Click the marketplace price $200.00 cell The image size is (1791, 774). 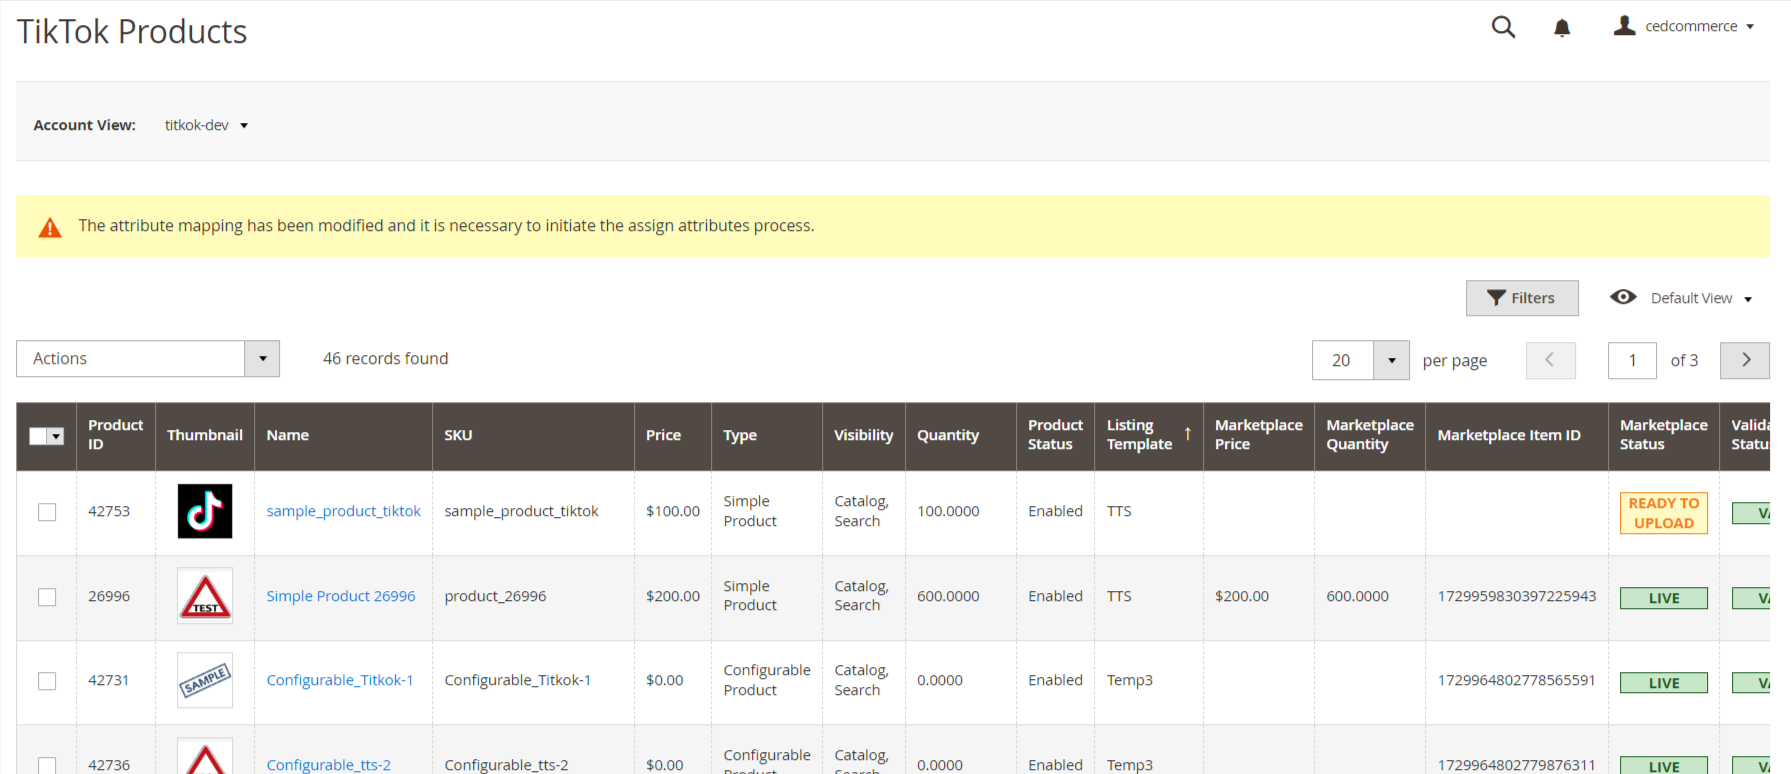click(1241, 596)
